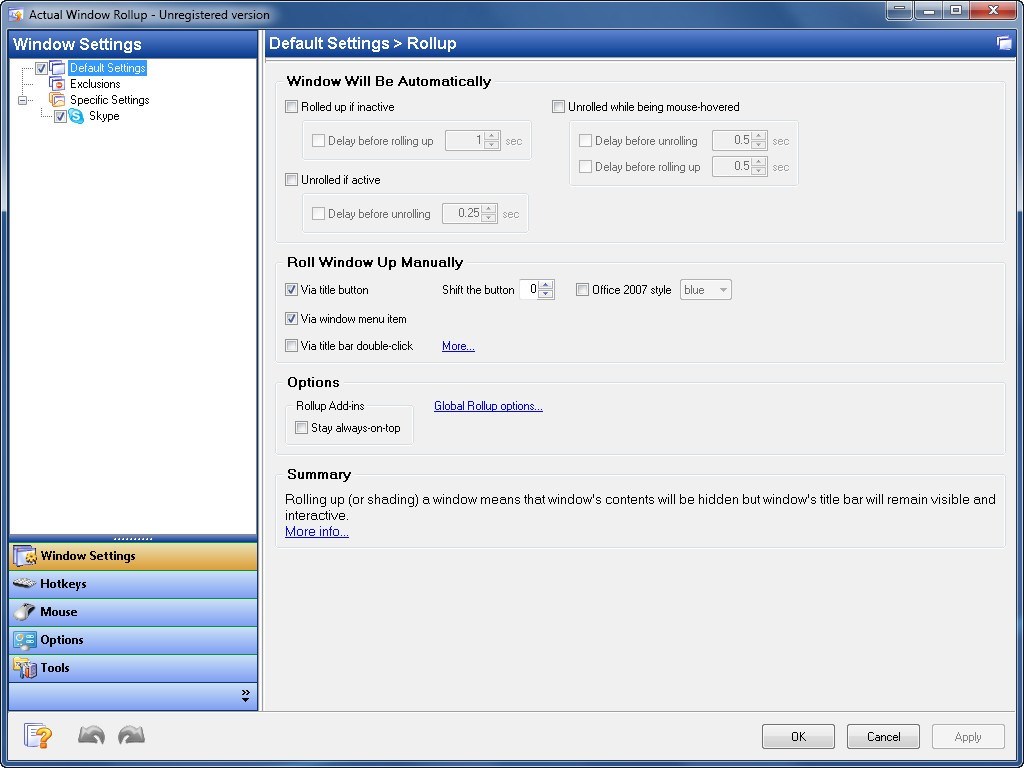Image resolution: width=1024 pixels, height=768 pixels.
Task: Click the Exclusions tree icon
Action: click(x=58, y=84)
